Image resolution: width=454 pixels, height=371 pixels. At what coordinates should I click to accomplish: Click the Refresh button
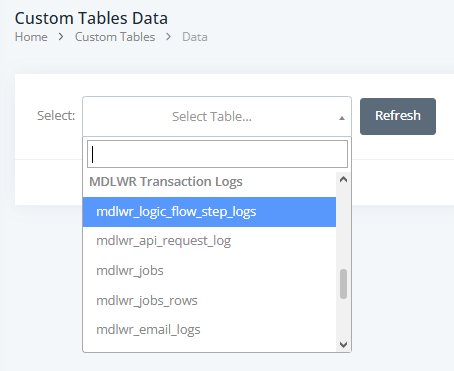(398, 116)
